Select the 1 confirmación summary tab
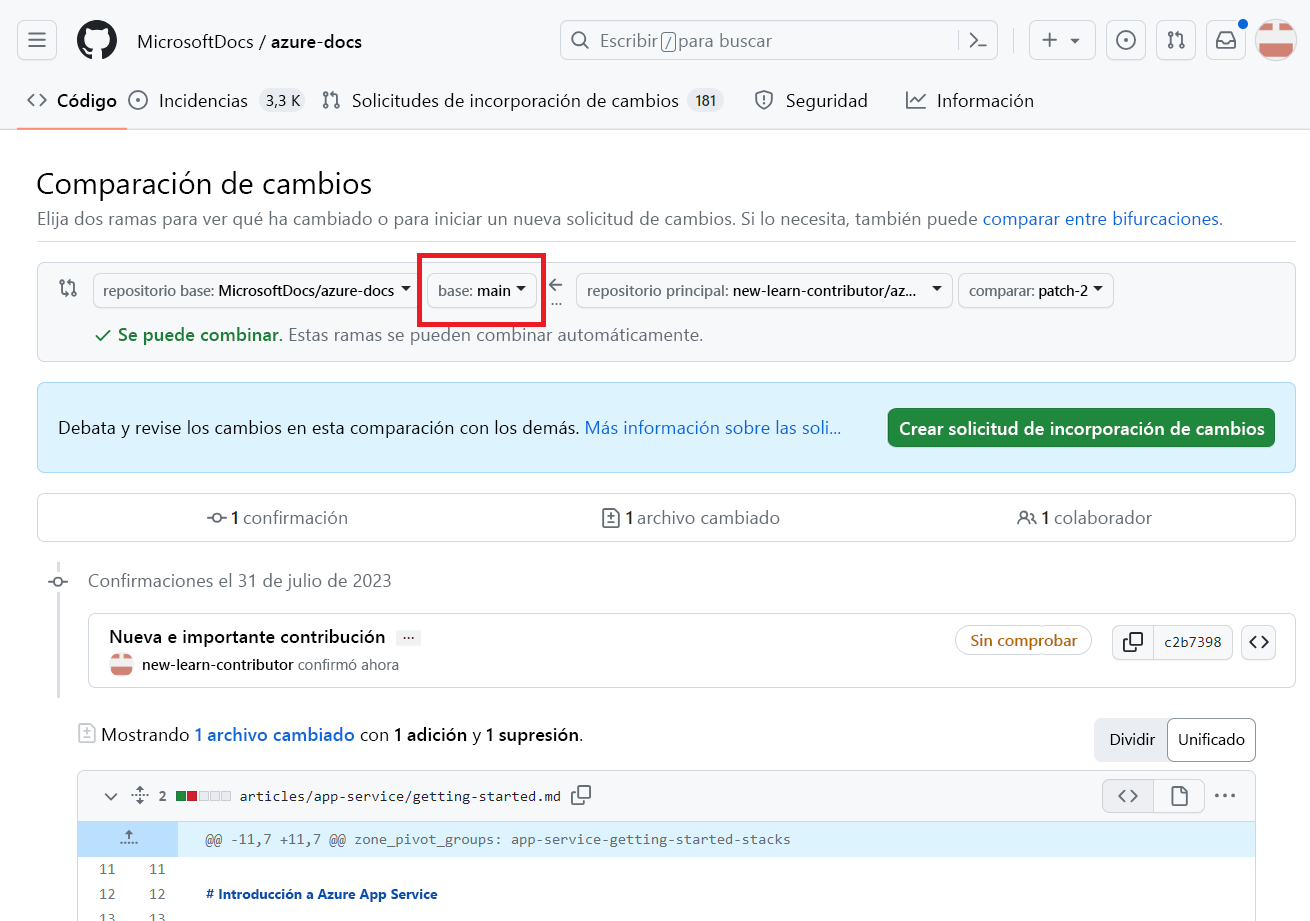 [277, 518]
